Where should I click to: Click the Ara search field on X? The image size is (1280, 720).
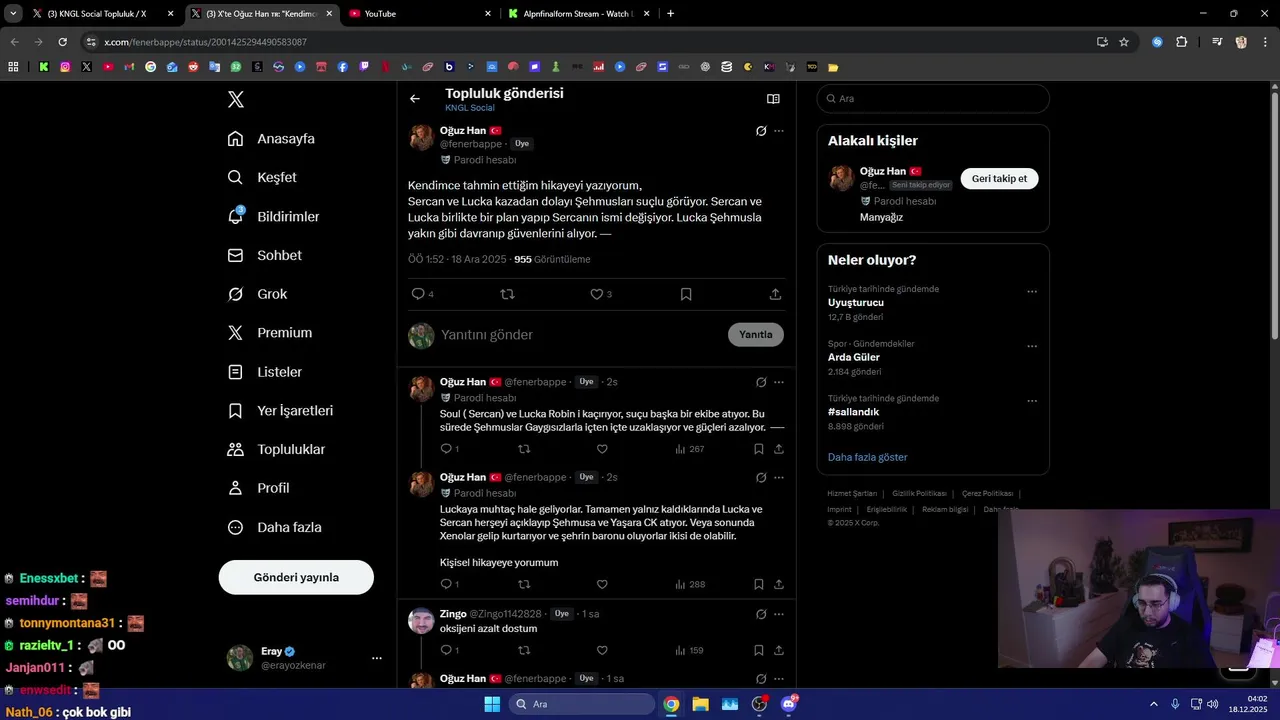(x=933, y=98)
